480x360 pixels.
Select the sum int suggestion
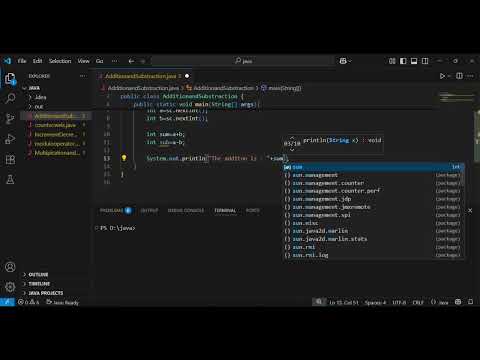click(373, 167)
